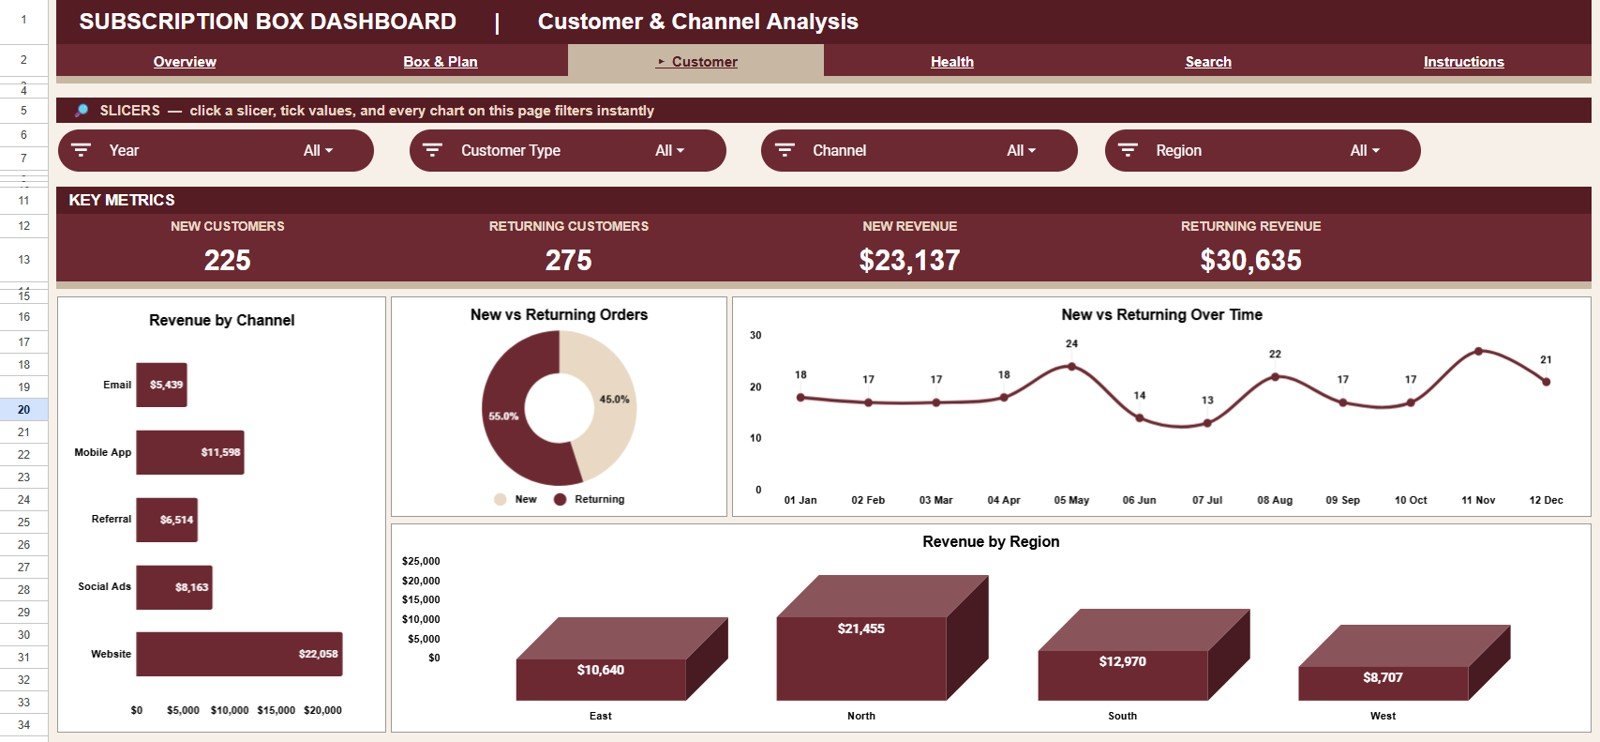Click the Returning Revenue value $30,635
The height and width of the screenshot is (742, 1600).
(1251, 260)
